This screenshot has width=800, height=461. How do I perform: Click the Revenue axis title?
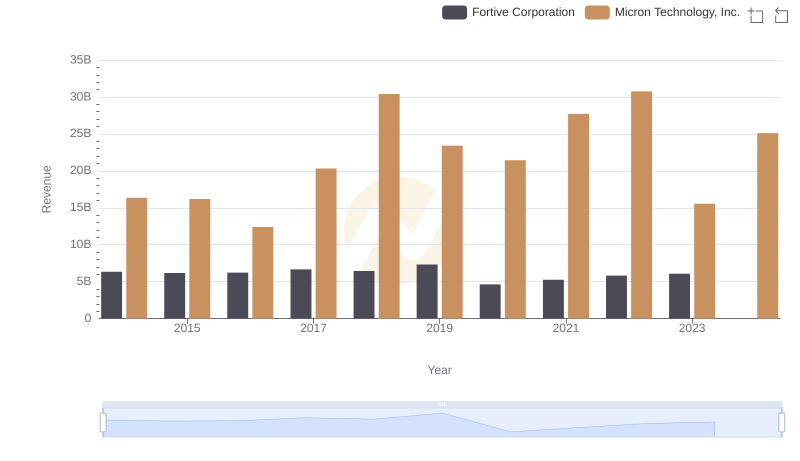click(x=46, y=189)
